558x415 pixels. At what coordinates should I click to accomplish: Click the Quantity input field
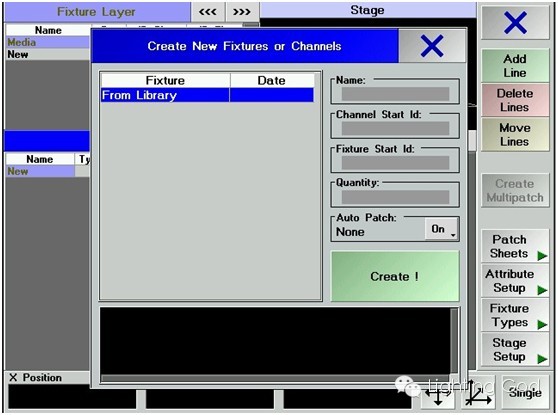395,197
